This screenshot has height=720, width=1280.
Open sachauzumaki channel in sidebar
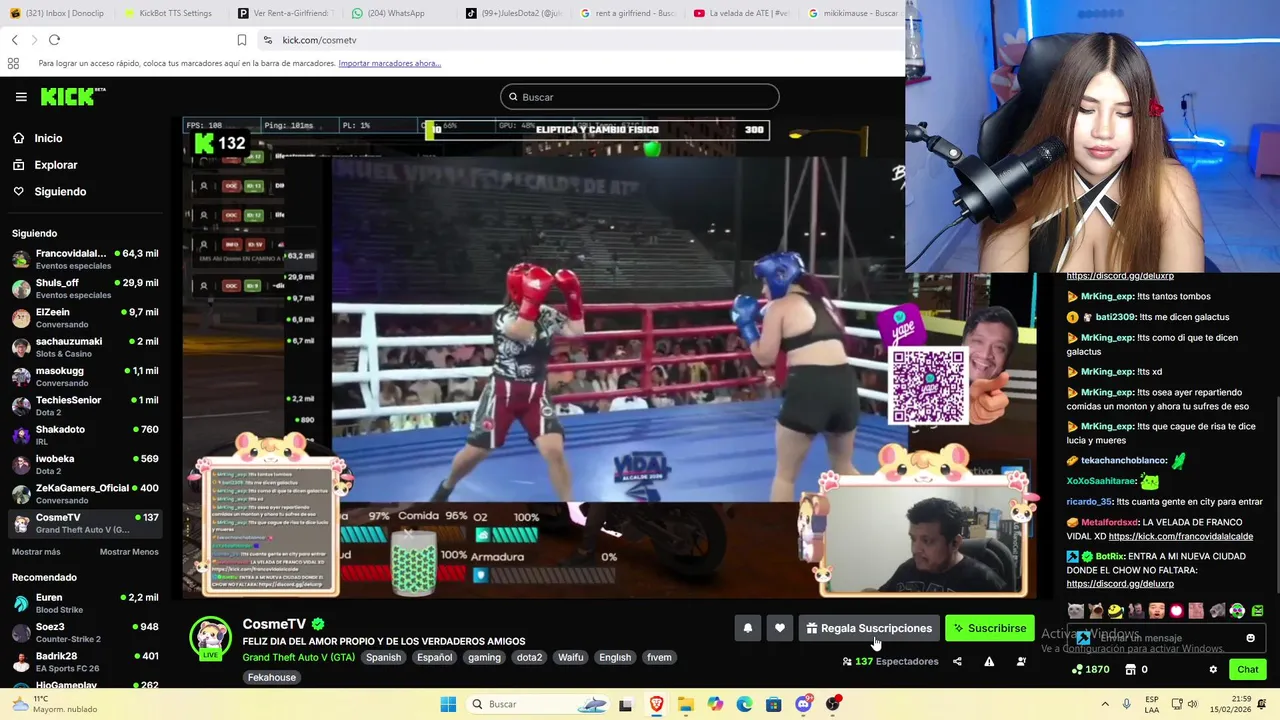tap(85, 346)
